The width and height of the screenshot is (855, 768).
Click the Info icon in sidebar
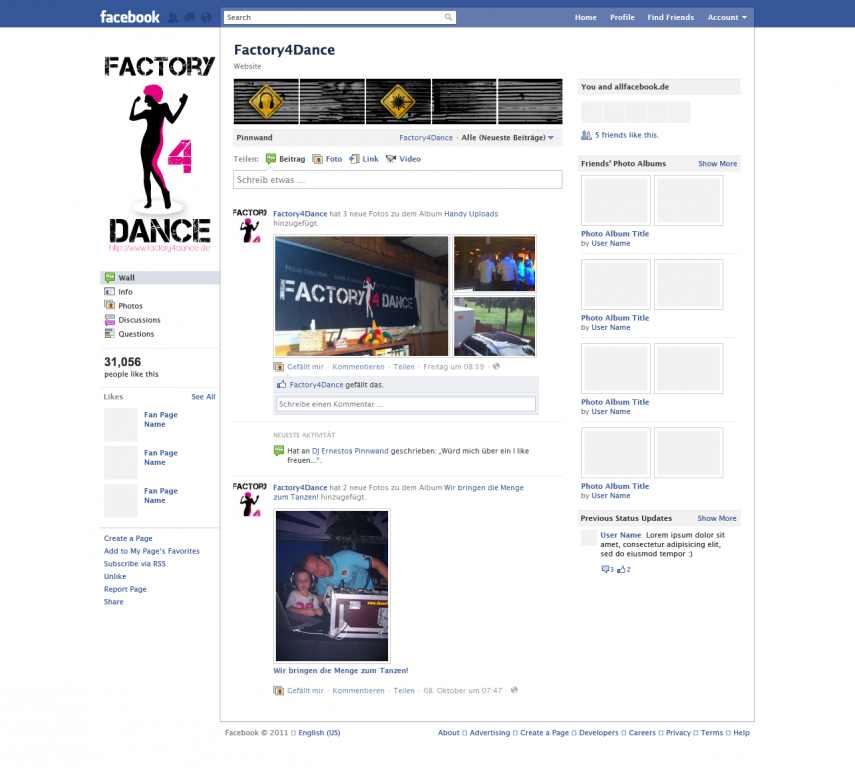point(110,291)
